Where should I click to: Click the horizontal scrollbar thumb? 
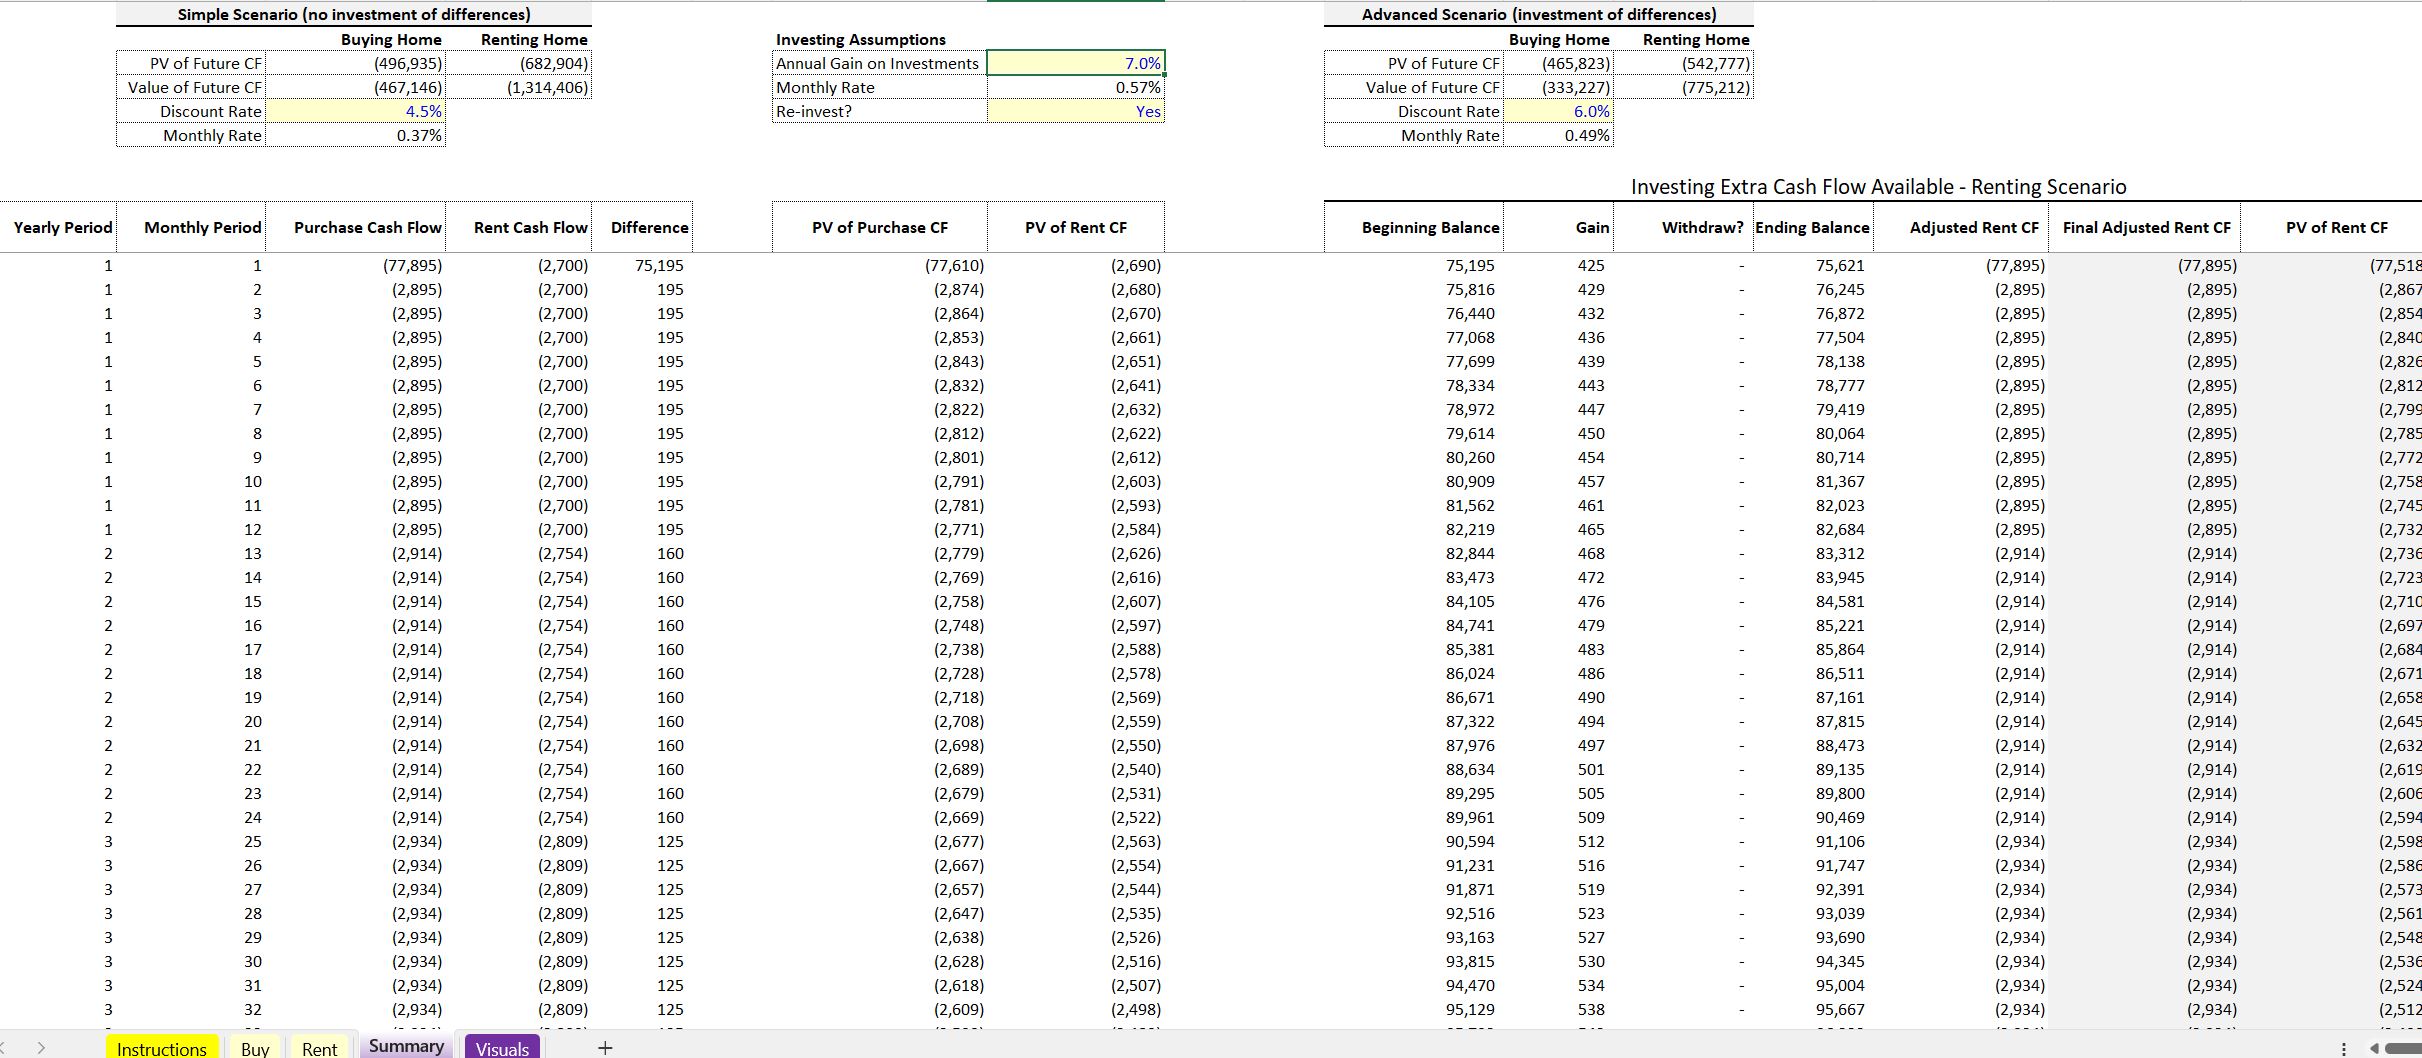2404,1050
